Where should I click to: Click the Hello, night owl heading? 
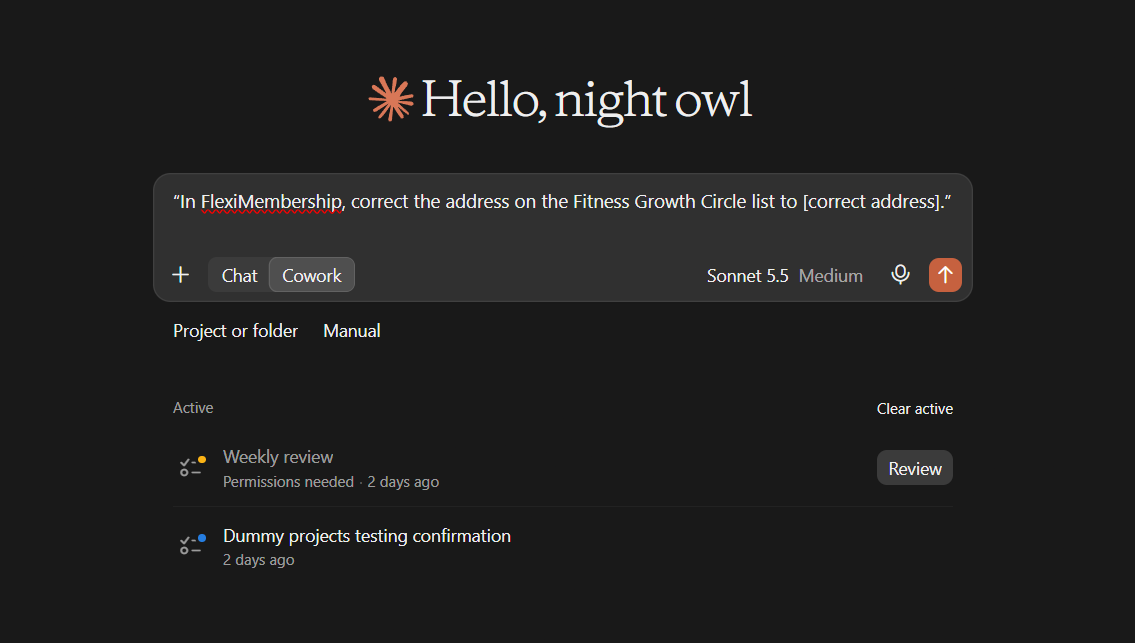587,100
